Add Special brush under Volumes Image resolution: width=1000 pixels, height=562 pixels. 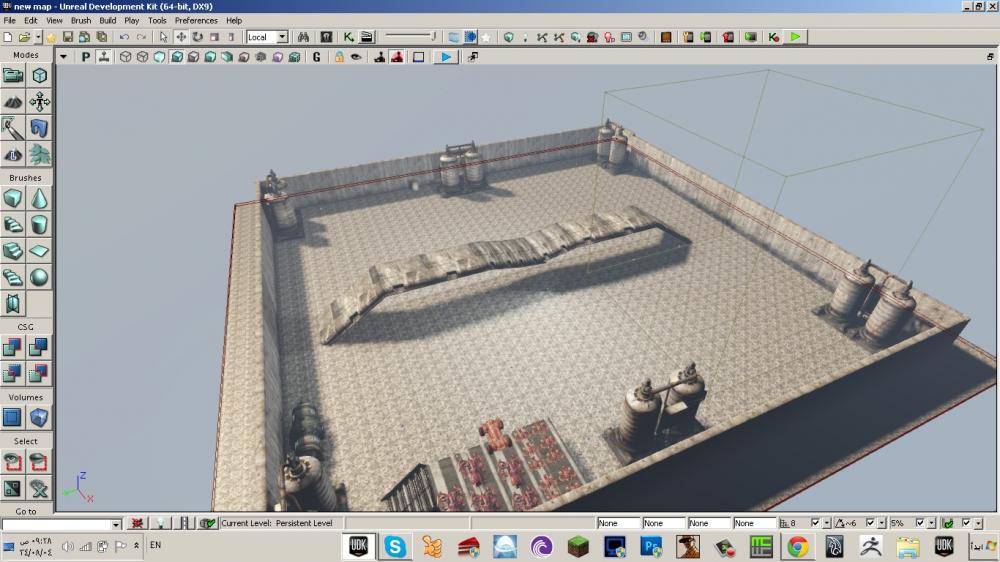[x=13, y=418]
